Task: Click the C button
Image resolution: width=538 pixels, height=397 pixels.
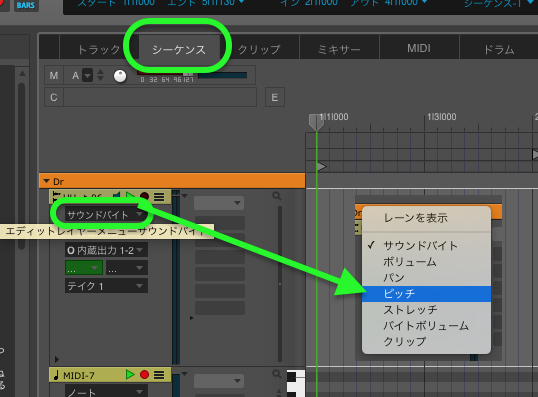Action: click(54, 97)
